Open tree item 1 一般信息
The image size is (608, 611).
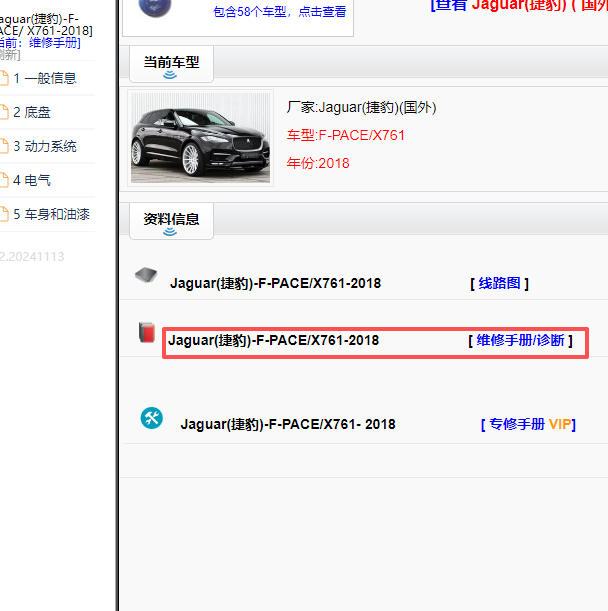[45, 78]
